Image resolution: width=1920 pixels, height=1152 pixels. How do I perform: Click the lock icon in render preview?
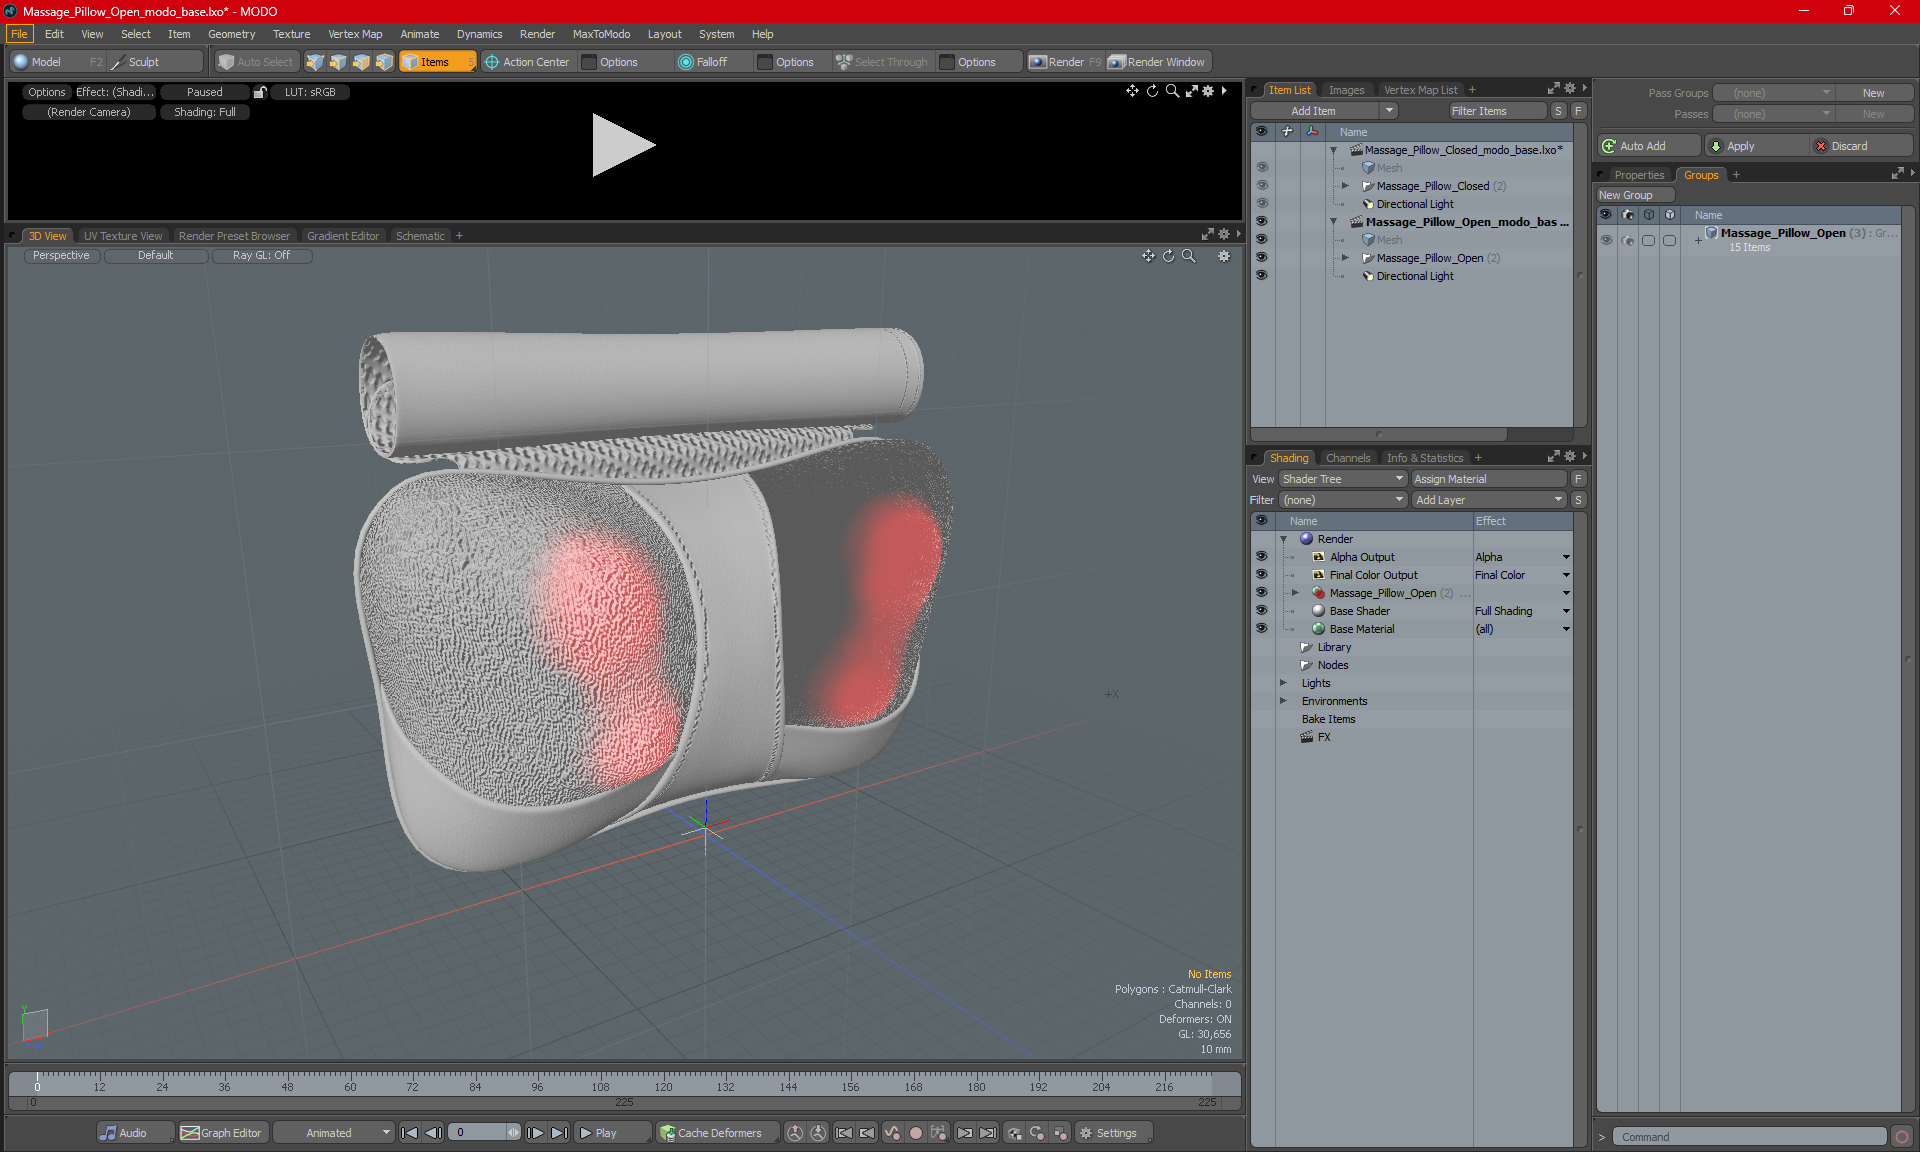click(260, 92)
